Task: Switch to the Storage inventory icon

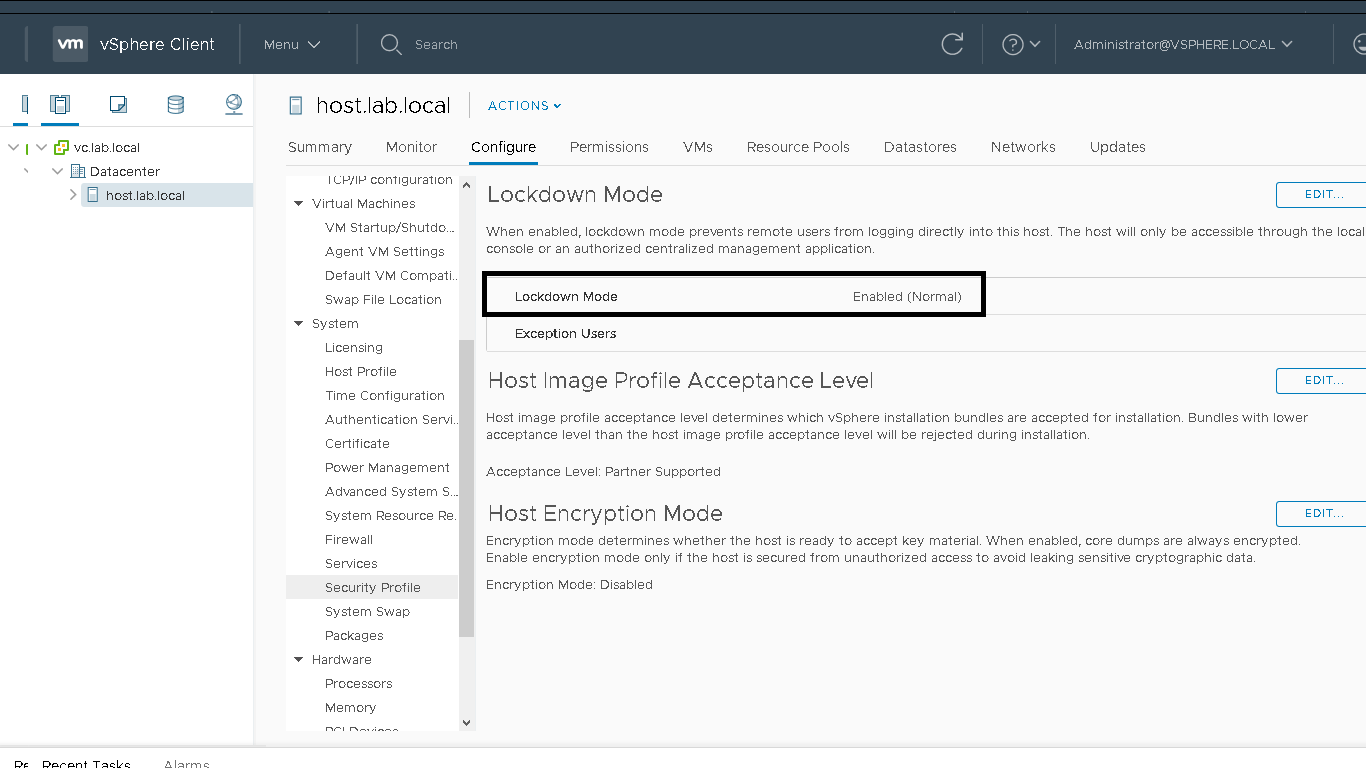Action: pyautogui.click(x=176, y=104)
